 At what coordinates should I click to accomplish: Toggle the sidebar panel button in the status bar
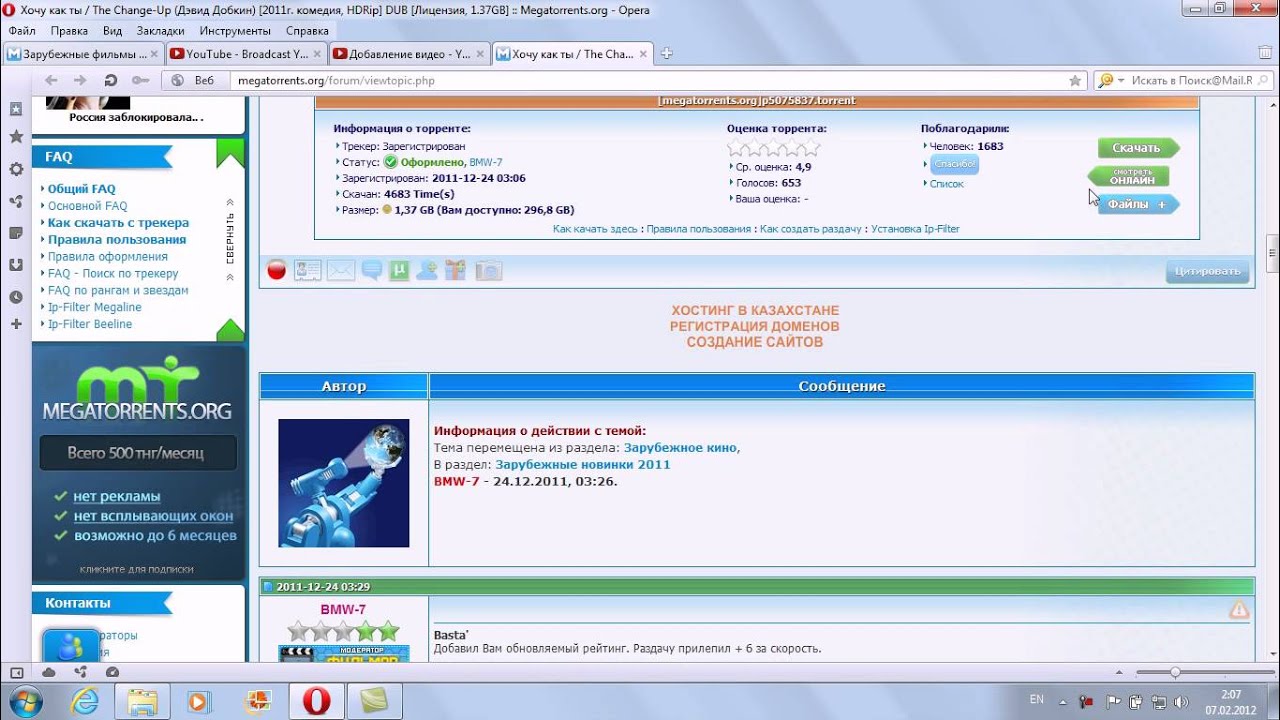pos(17,672)
